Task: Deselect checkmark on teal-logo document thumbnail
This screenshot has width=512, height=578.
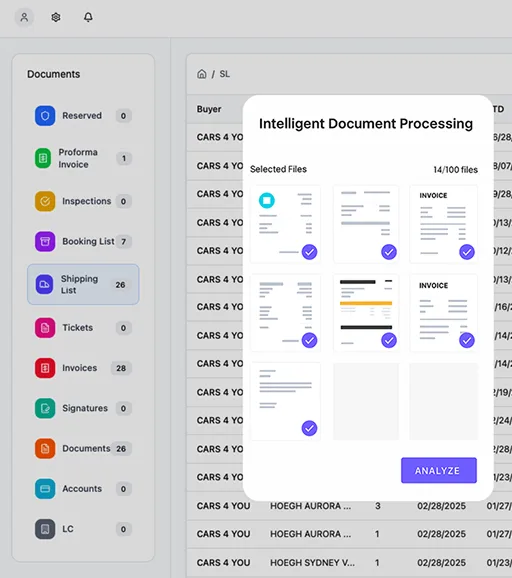Action: coord(309,252)
